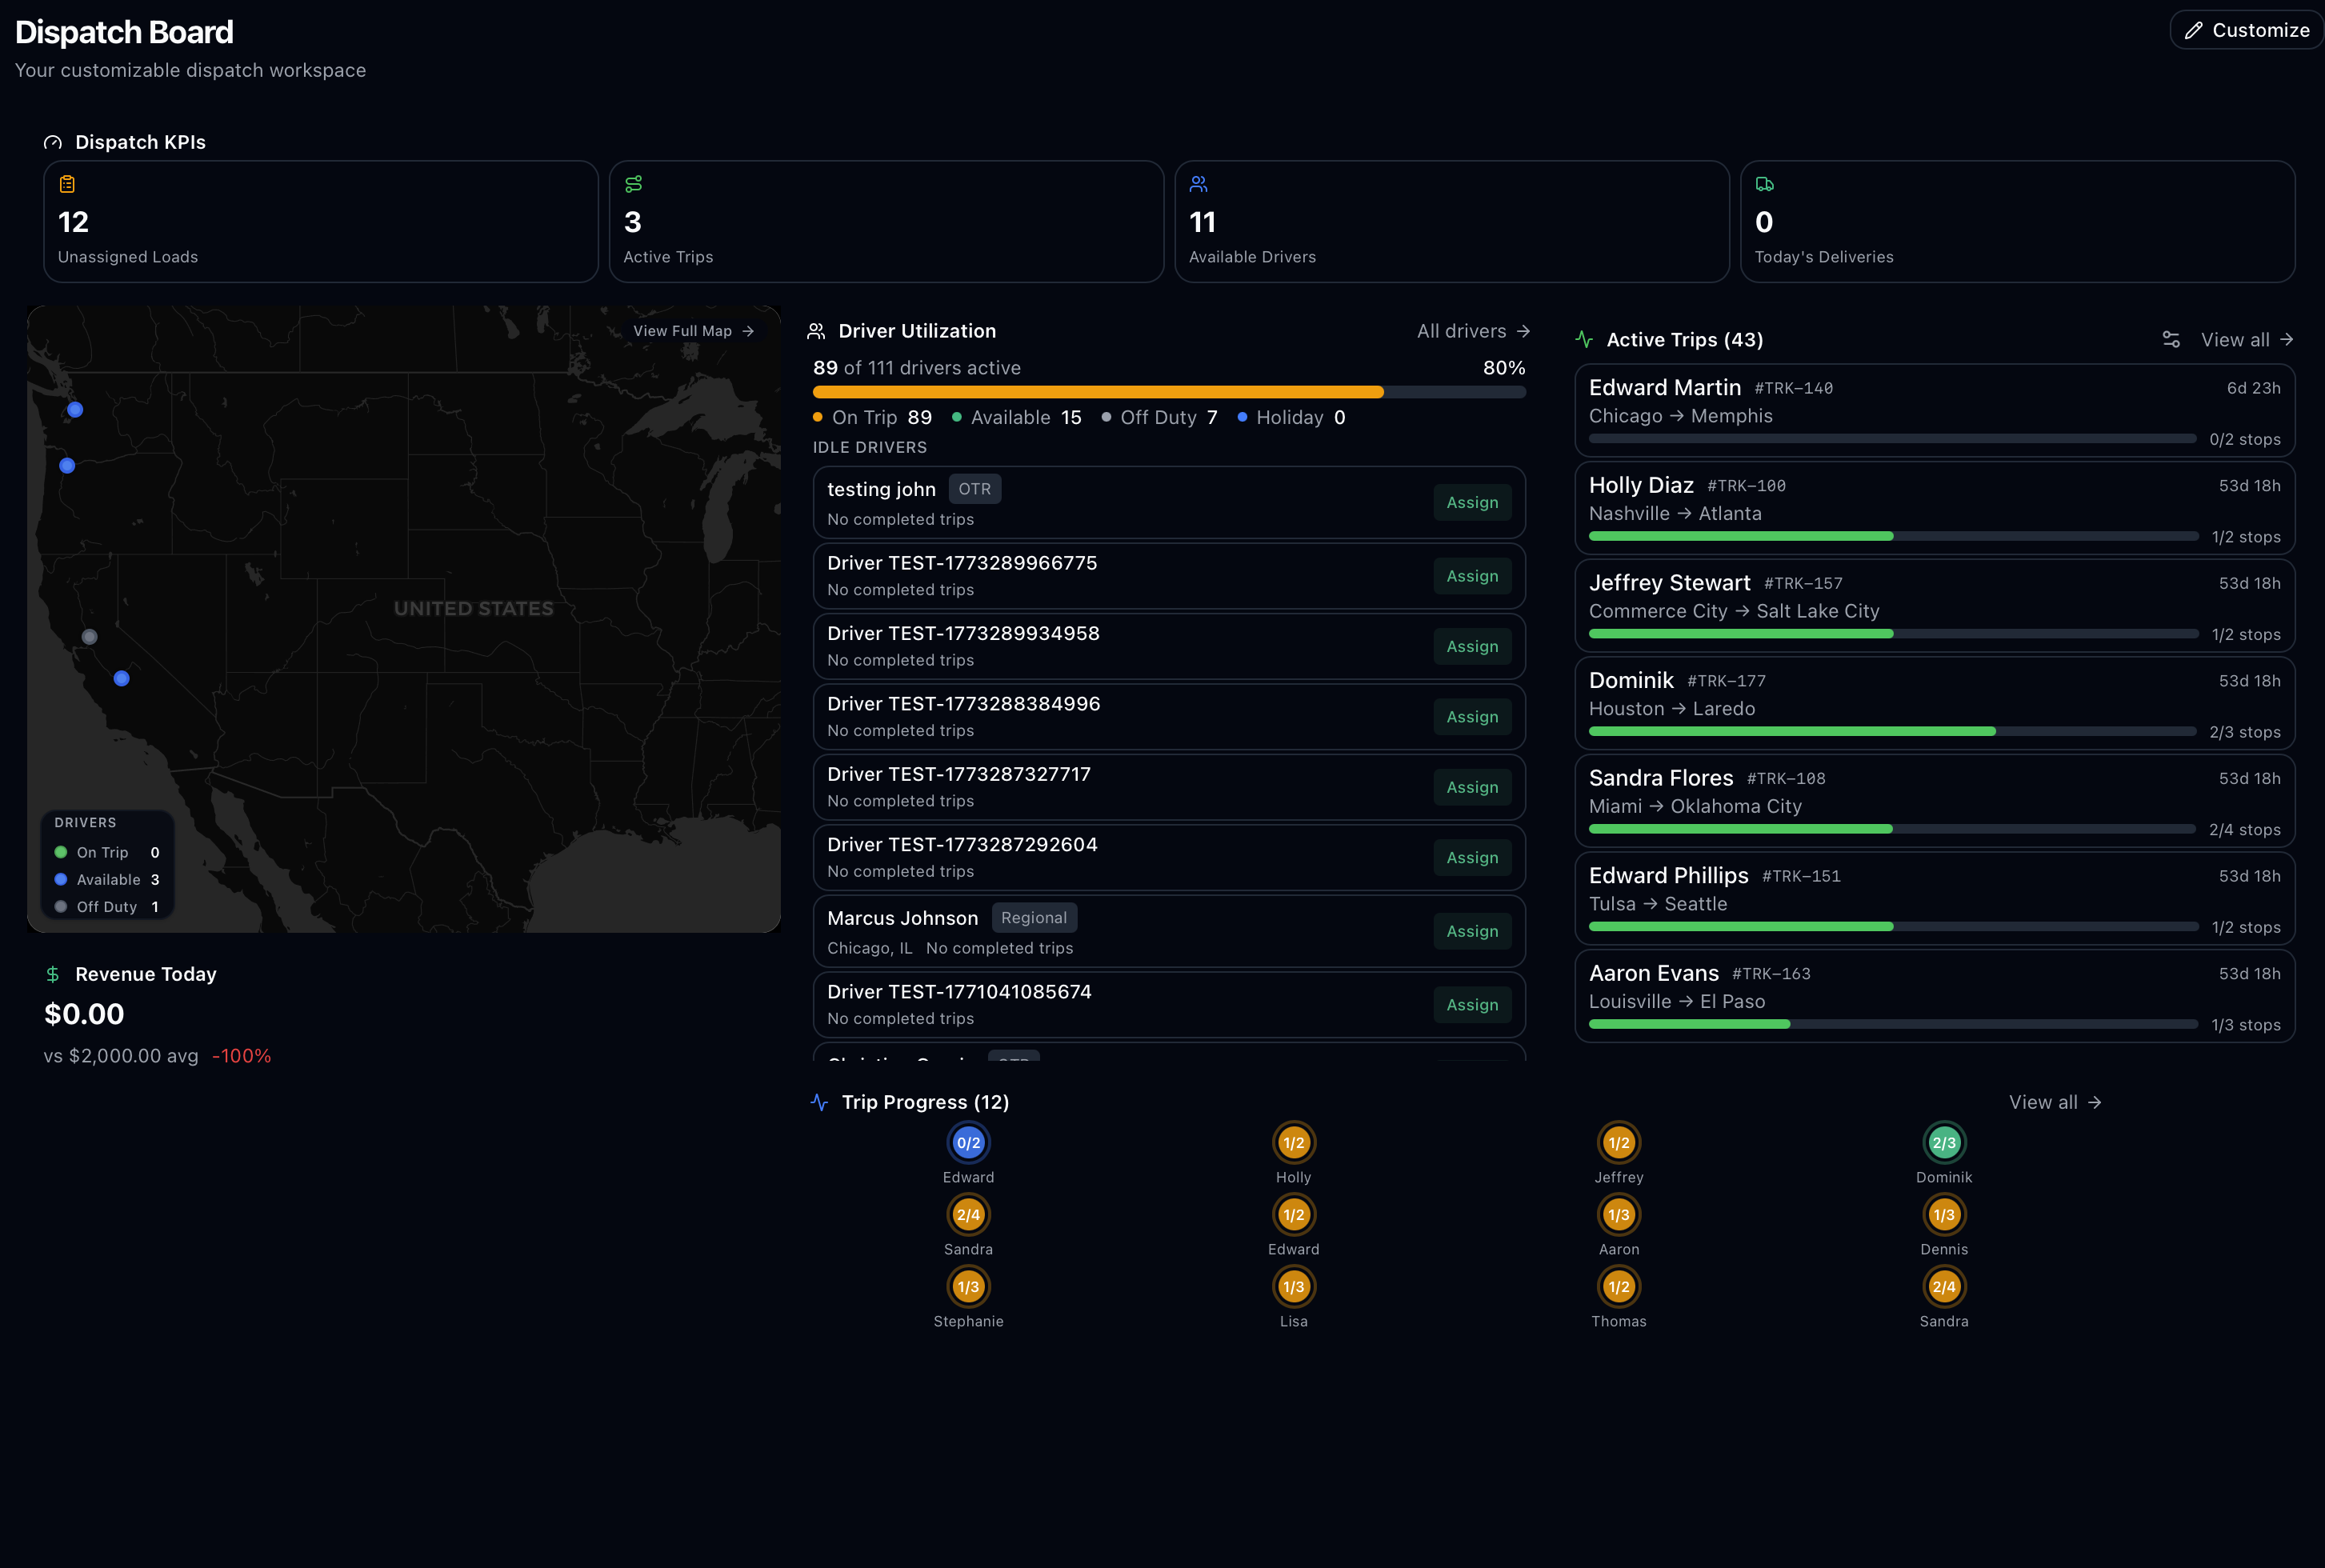Click Dominik Houston to Laredo progress bar
The width and height of the screenshot is (2325, 1568).
tap(1891, 732)
